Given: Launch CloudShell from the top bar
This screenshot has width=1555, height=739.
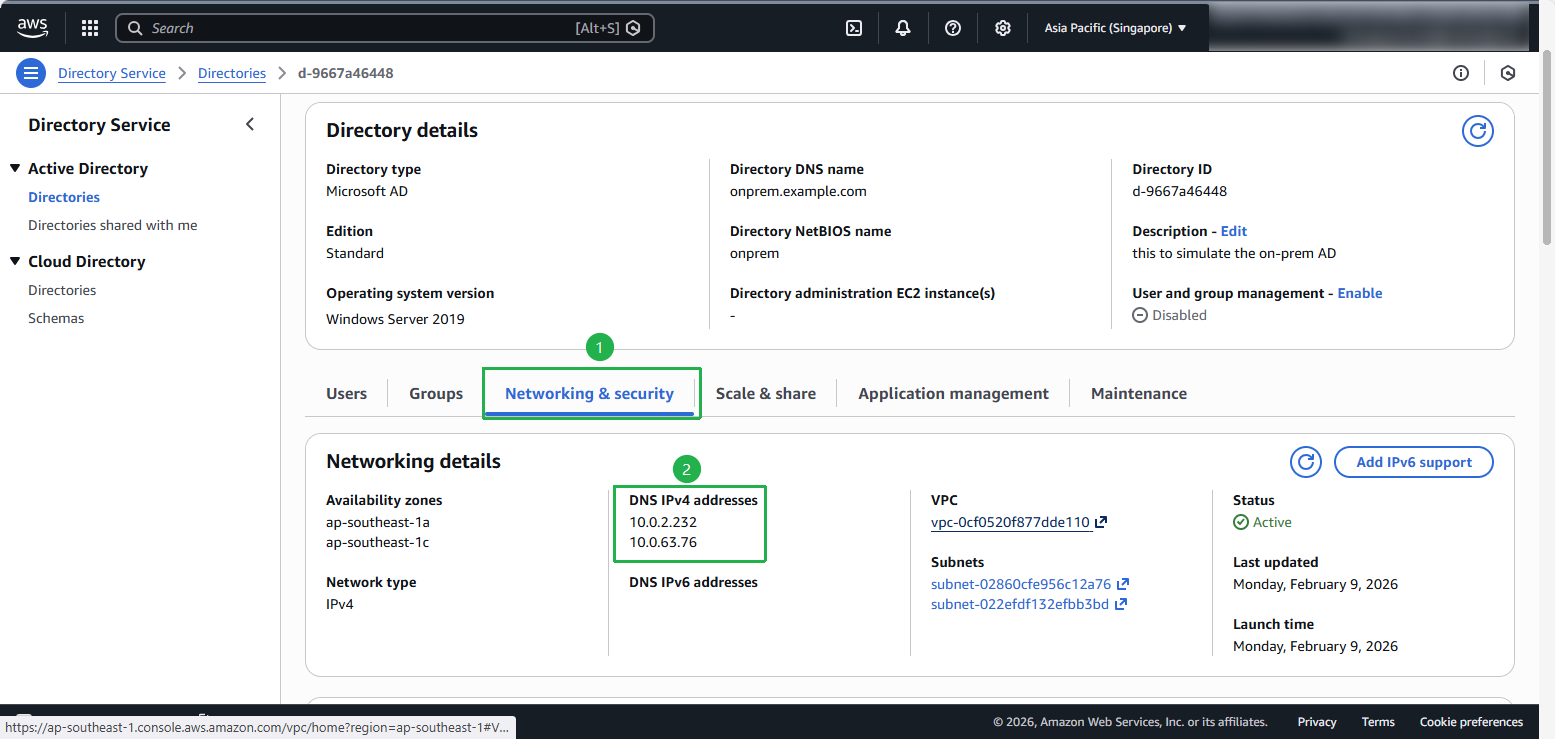Looking at the screenshot, I should (x=854, y=28).
